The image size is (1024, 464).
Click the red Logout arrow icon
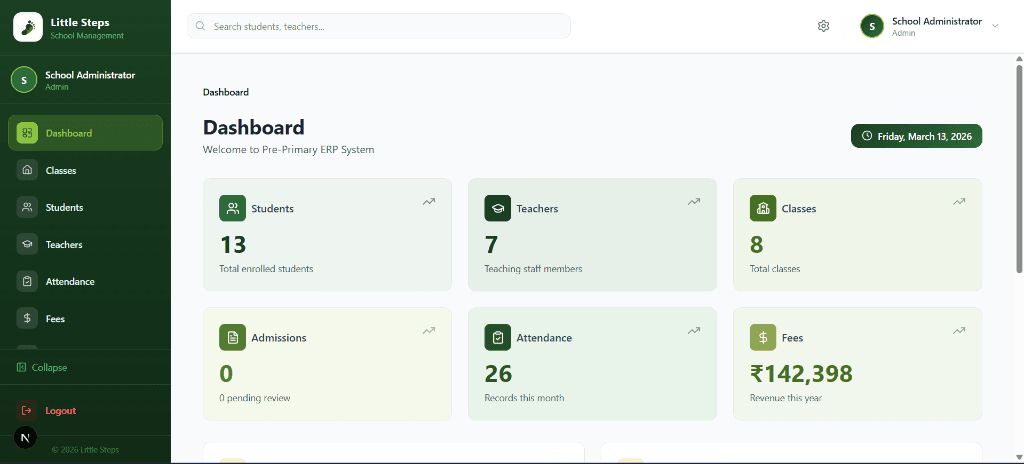[x=27, y=410]
